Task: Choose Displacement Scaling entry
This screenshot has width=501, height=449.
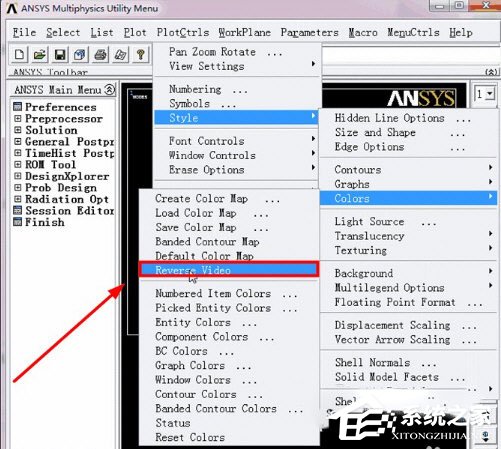Action: pos(408,325)
